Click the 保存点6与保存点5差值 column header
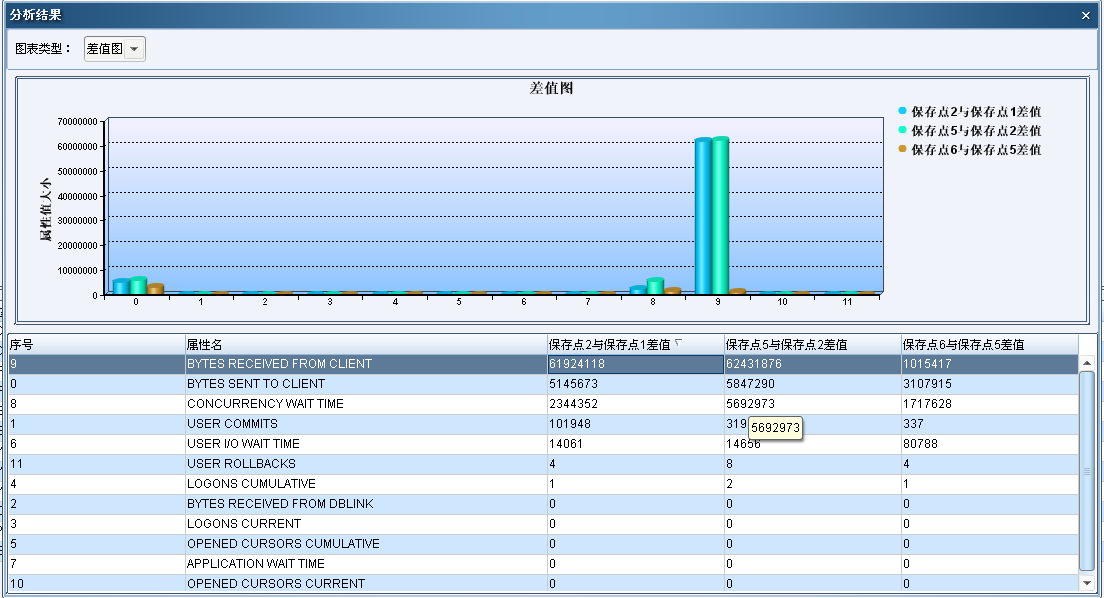 pyautogui.click(x=989, y=344)
